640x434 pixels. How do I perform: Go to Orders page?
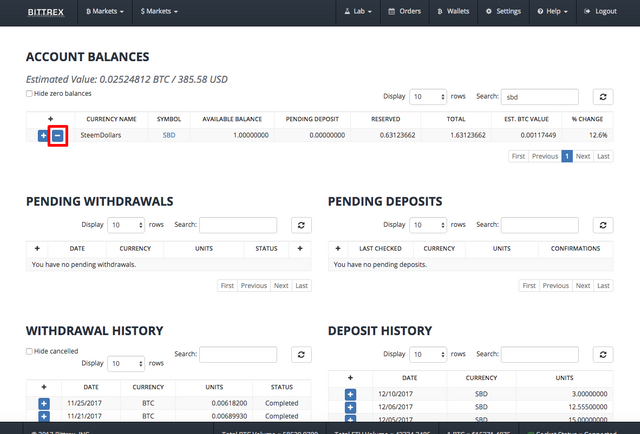(x=404, y=11)
